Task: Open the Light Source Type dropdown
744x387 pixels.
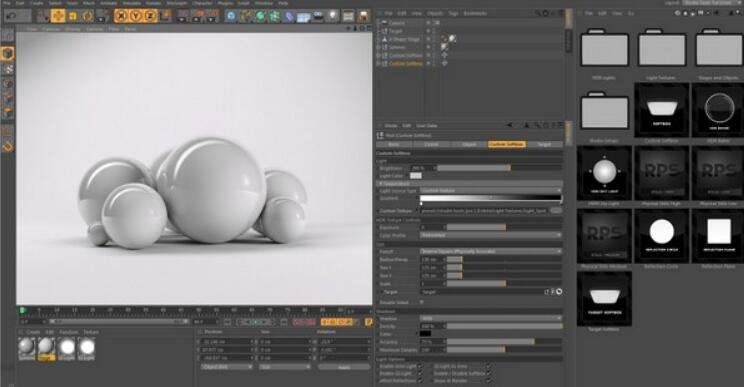Action: coord(491,191)
